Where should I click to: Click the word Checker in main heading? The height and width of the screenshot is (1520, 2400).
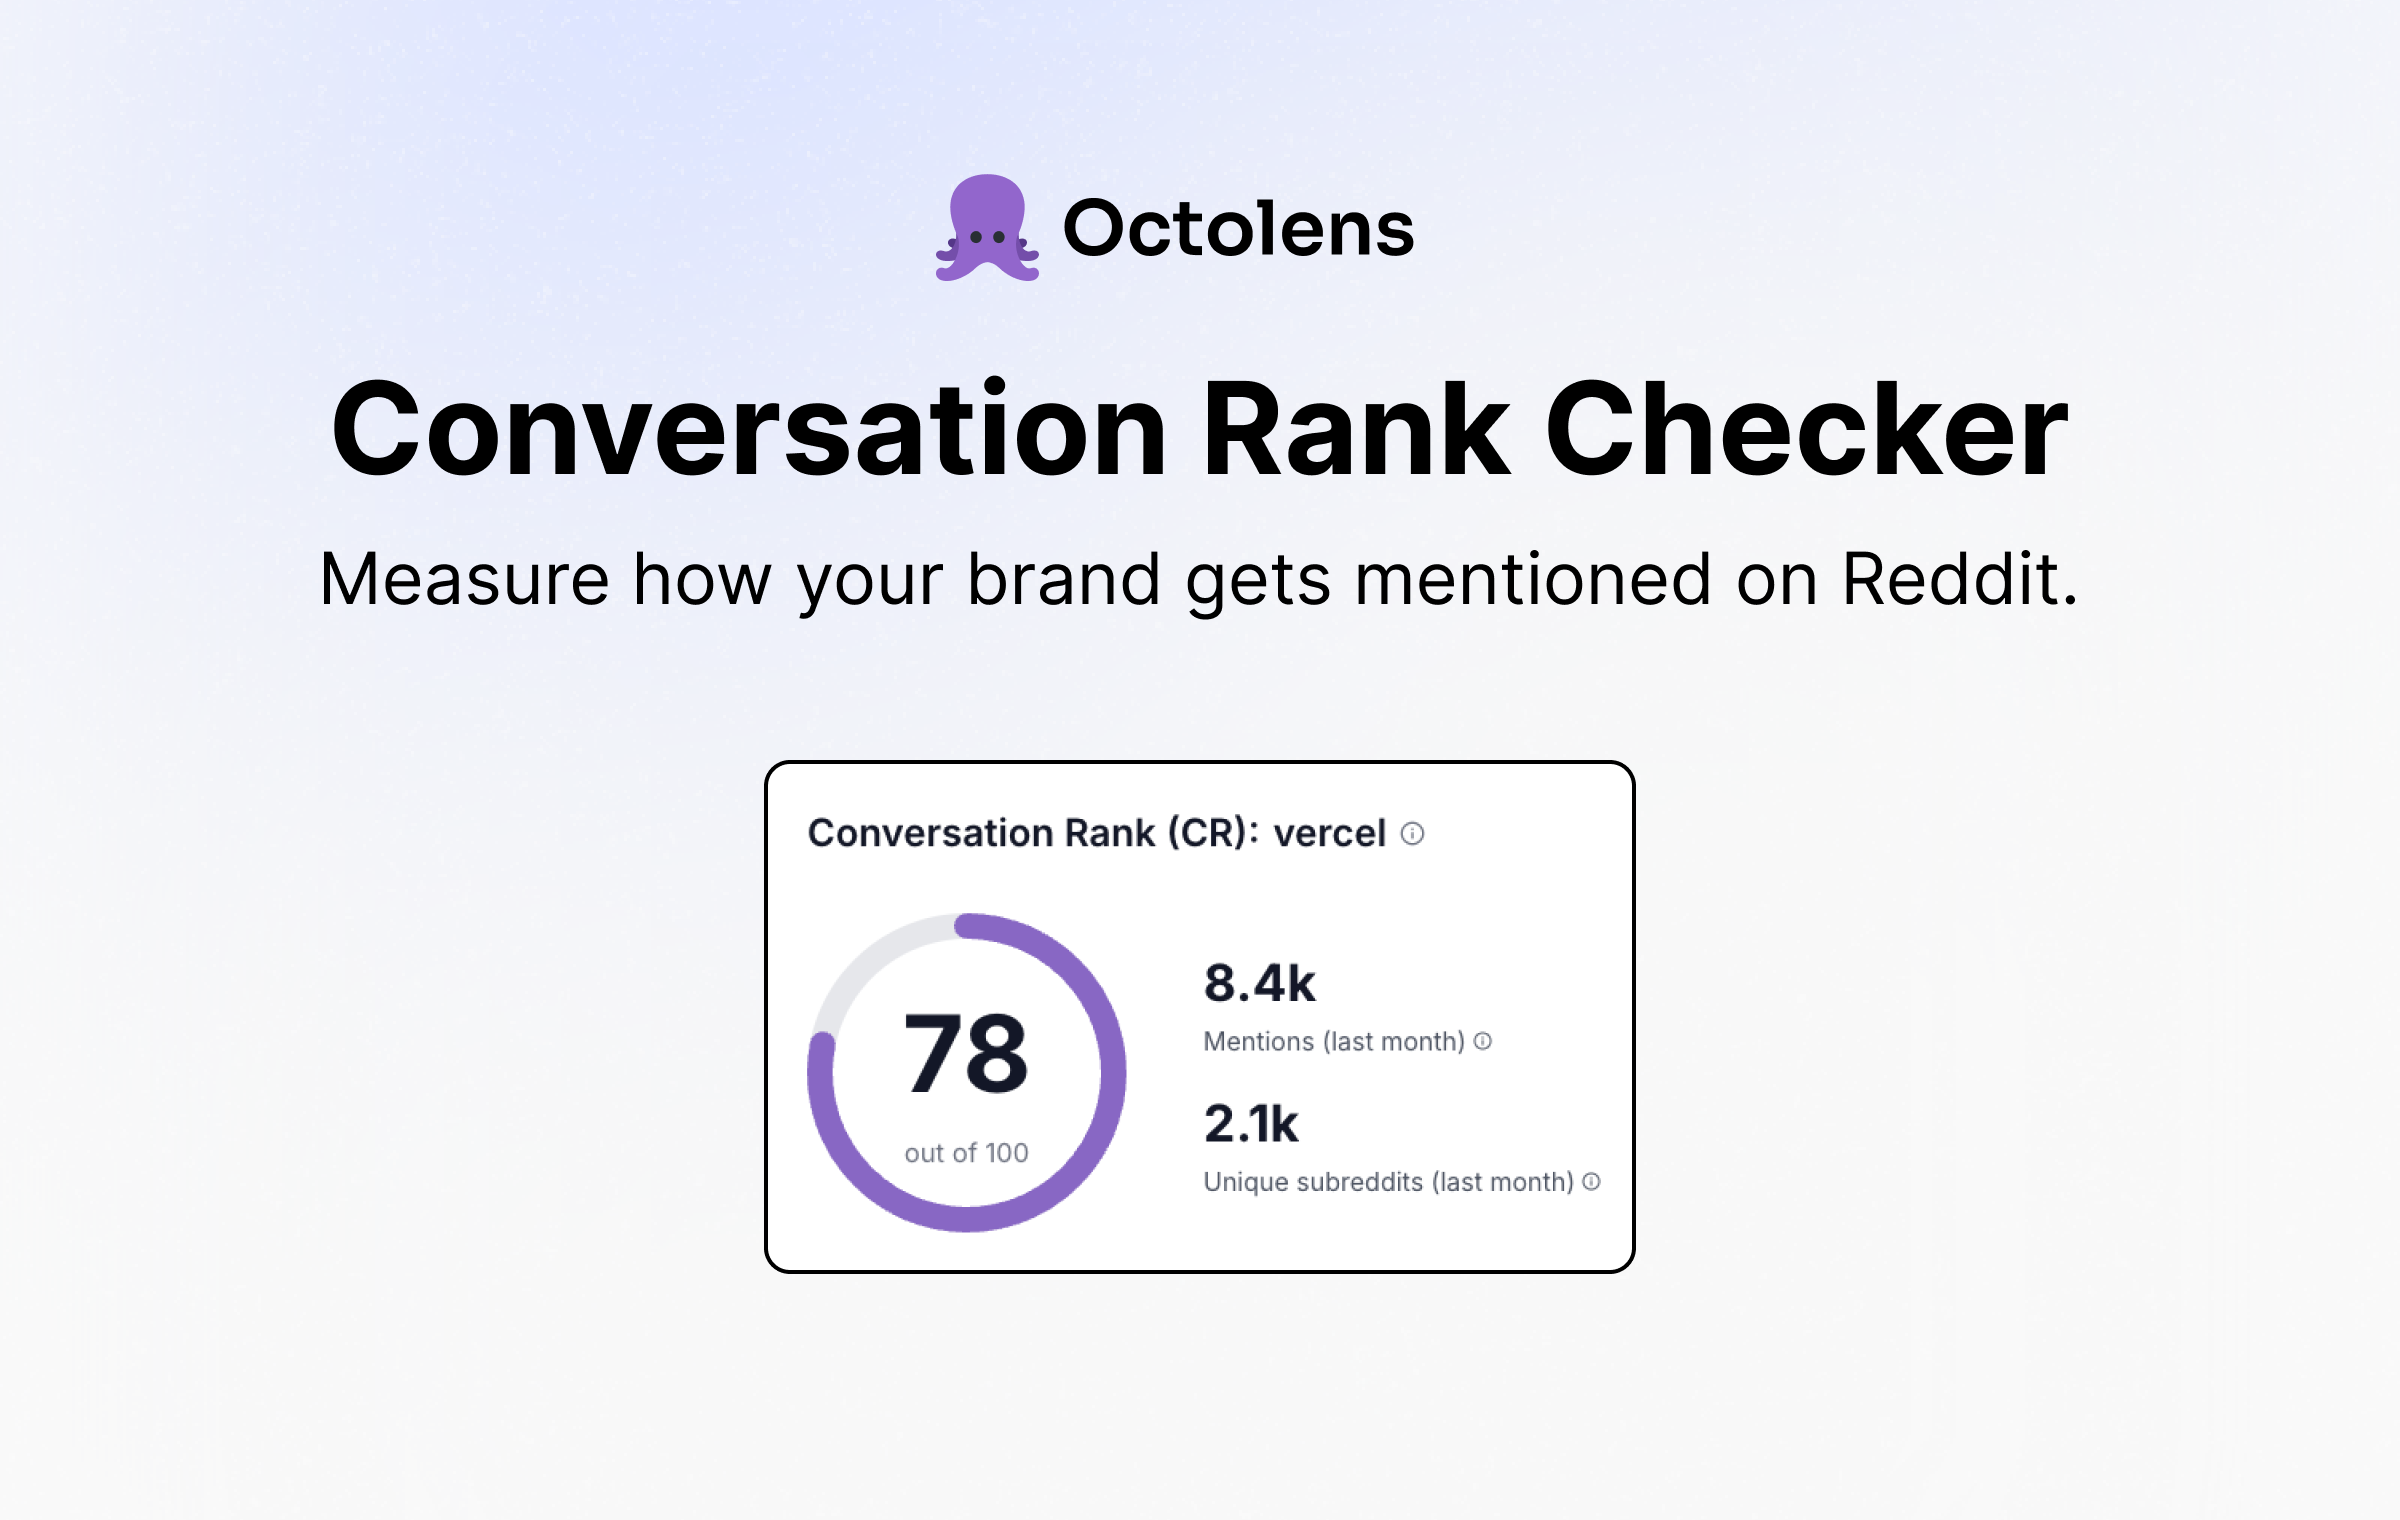click(x=1806, y=428)
